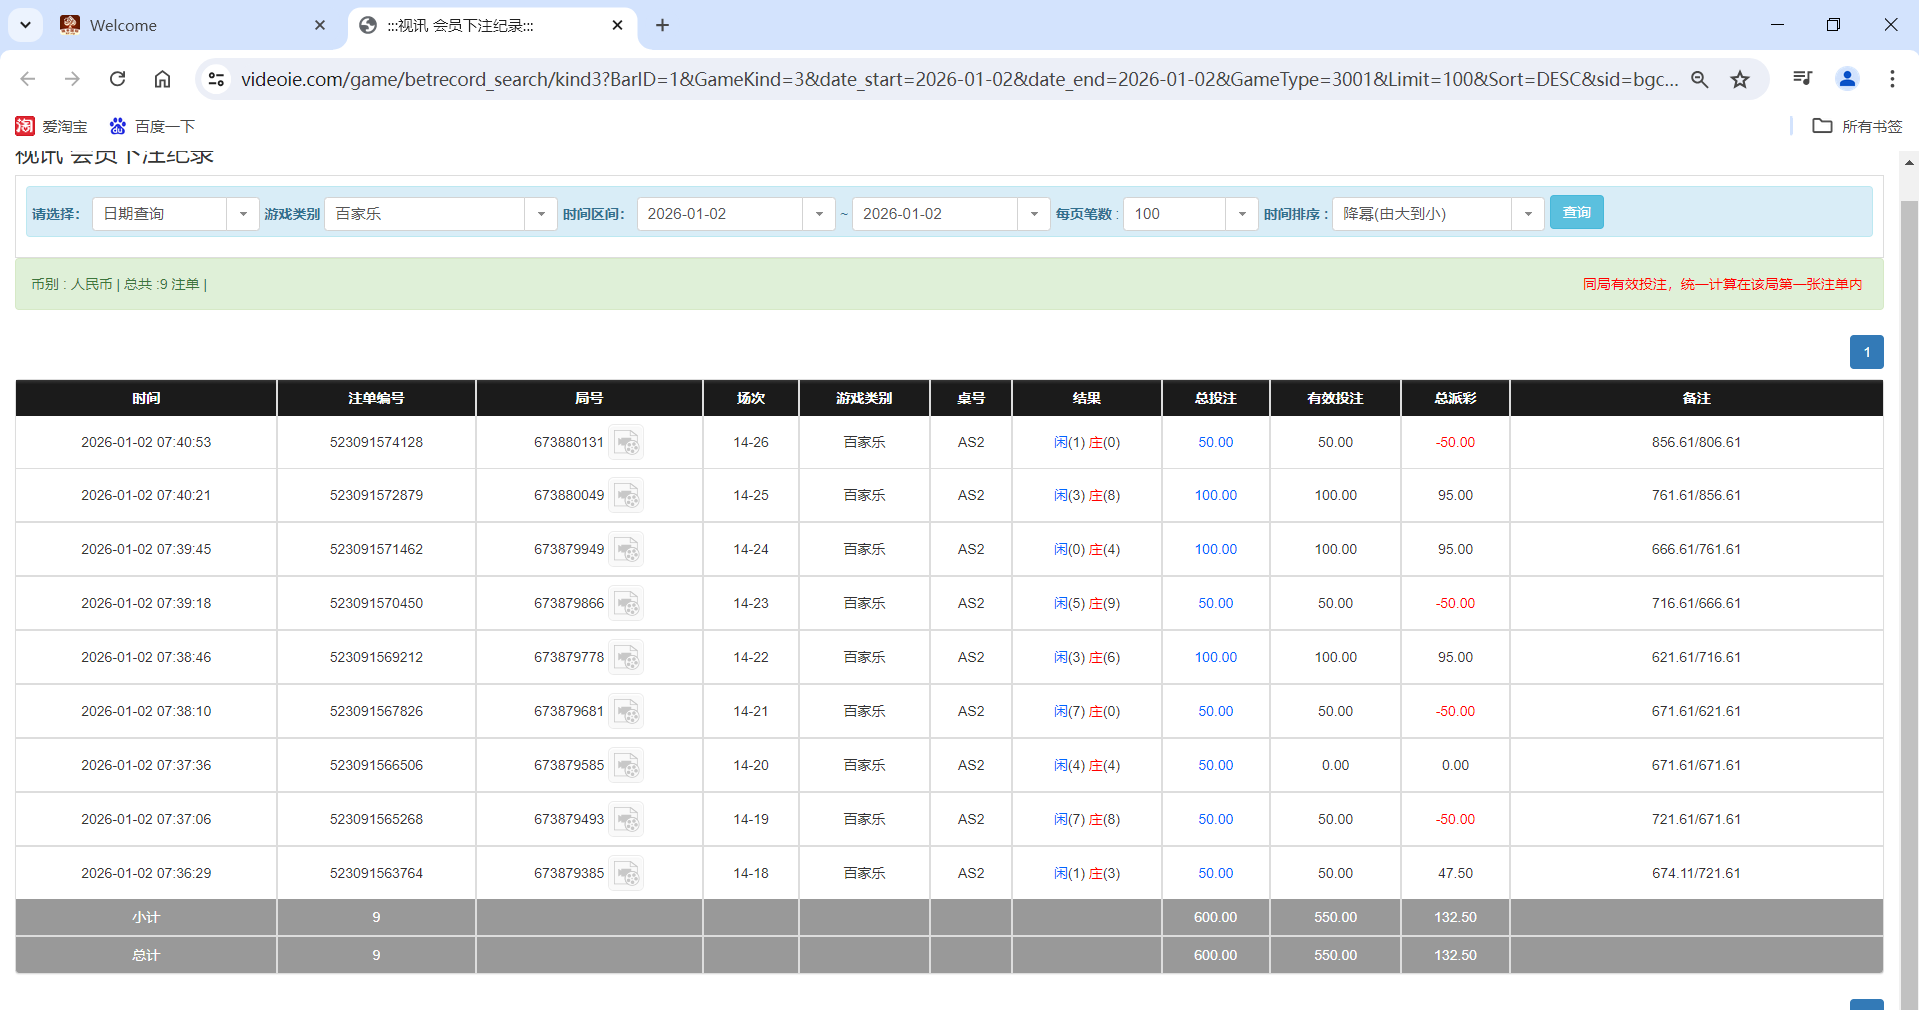Click the media controls icon in the toolbar
Viewport: 1919px width, 1010px height.
tap(1802, 79)
